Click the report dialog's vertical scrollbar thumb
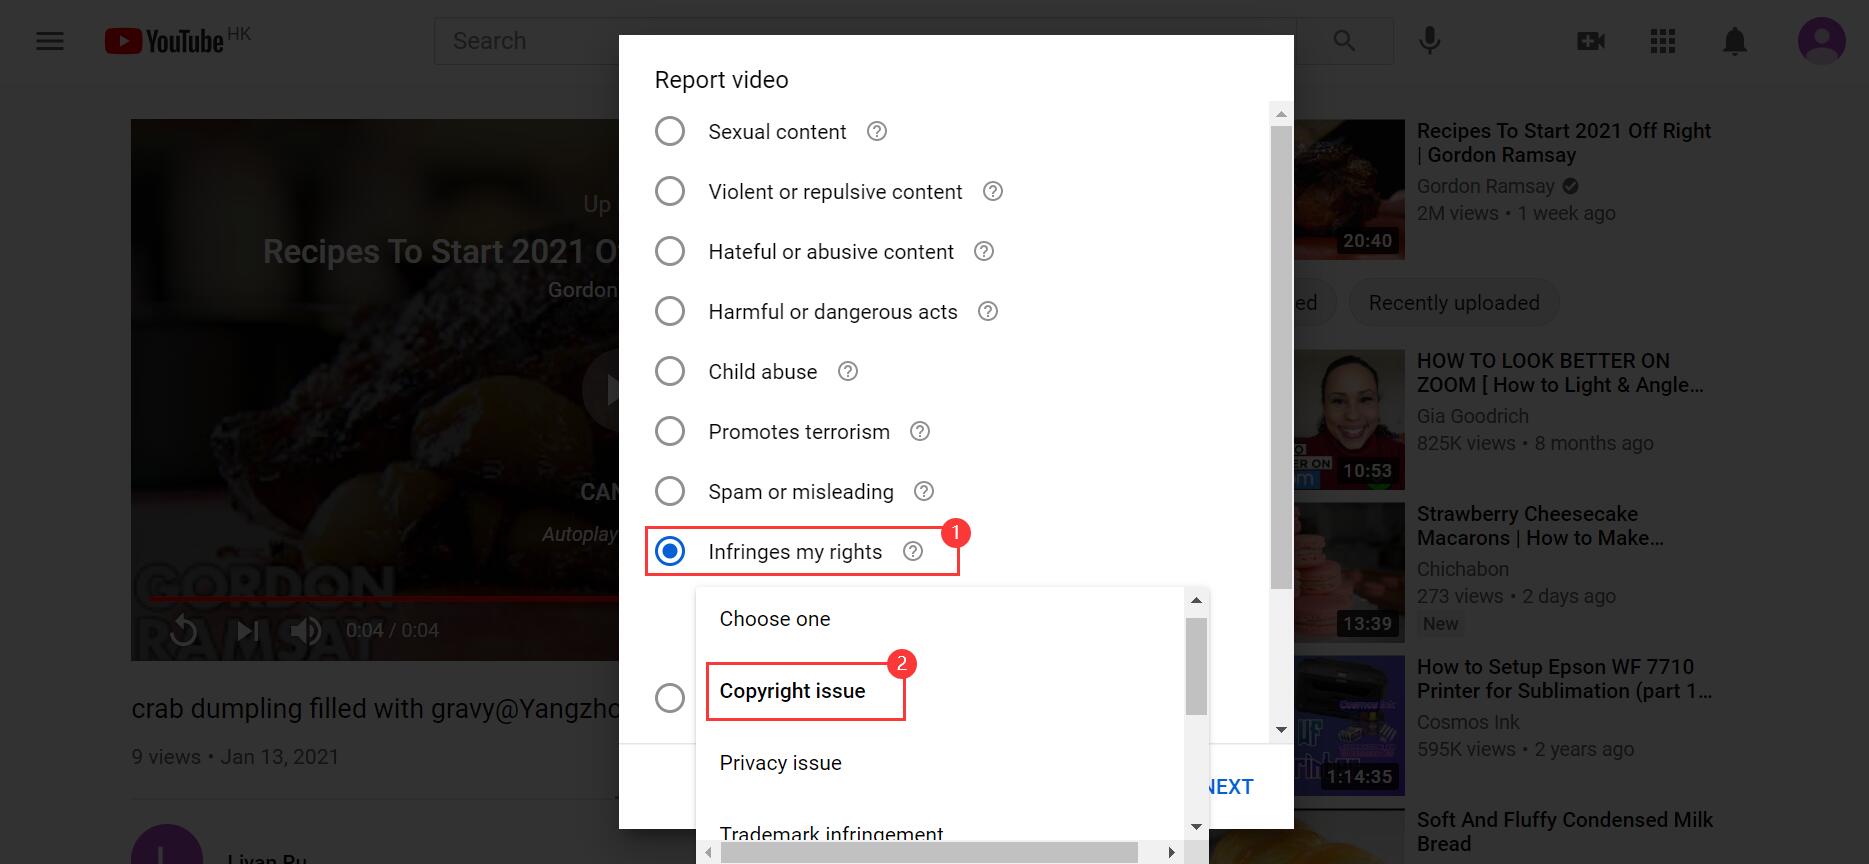 tap(1281, 357)
